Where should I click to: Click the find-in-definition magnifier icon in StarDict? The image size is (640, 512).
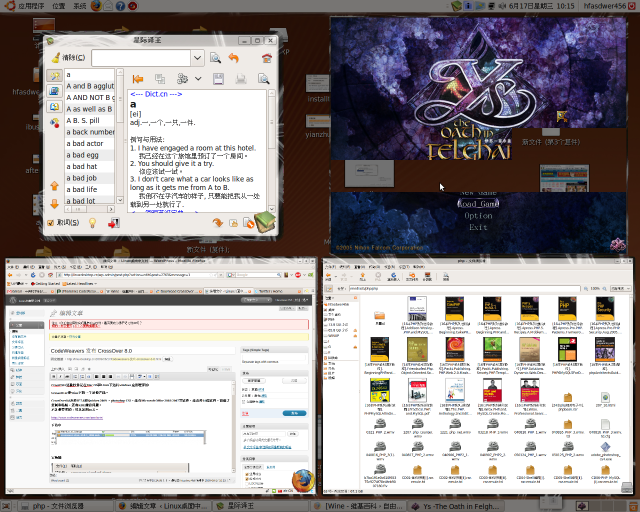click(x=264, y=79)
